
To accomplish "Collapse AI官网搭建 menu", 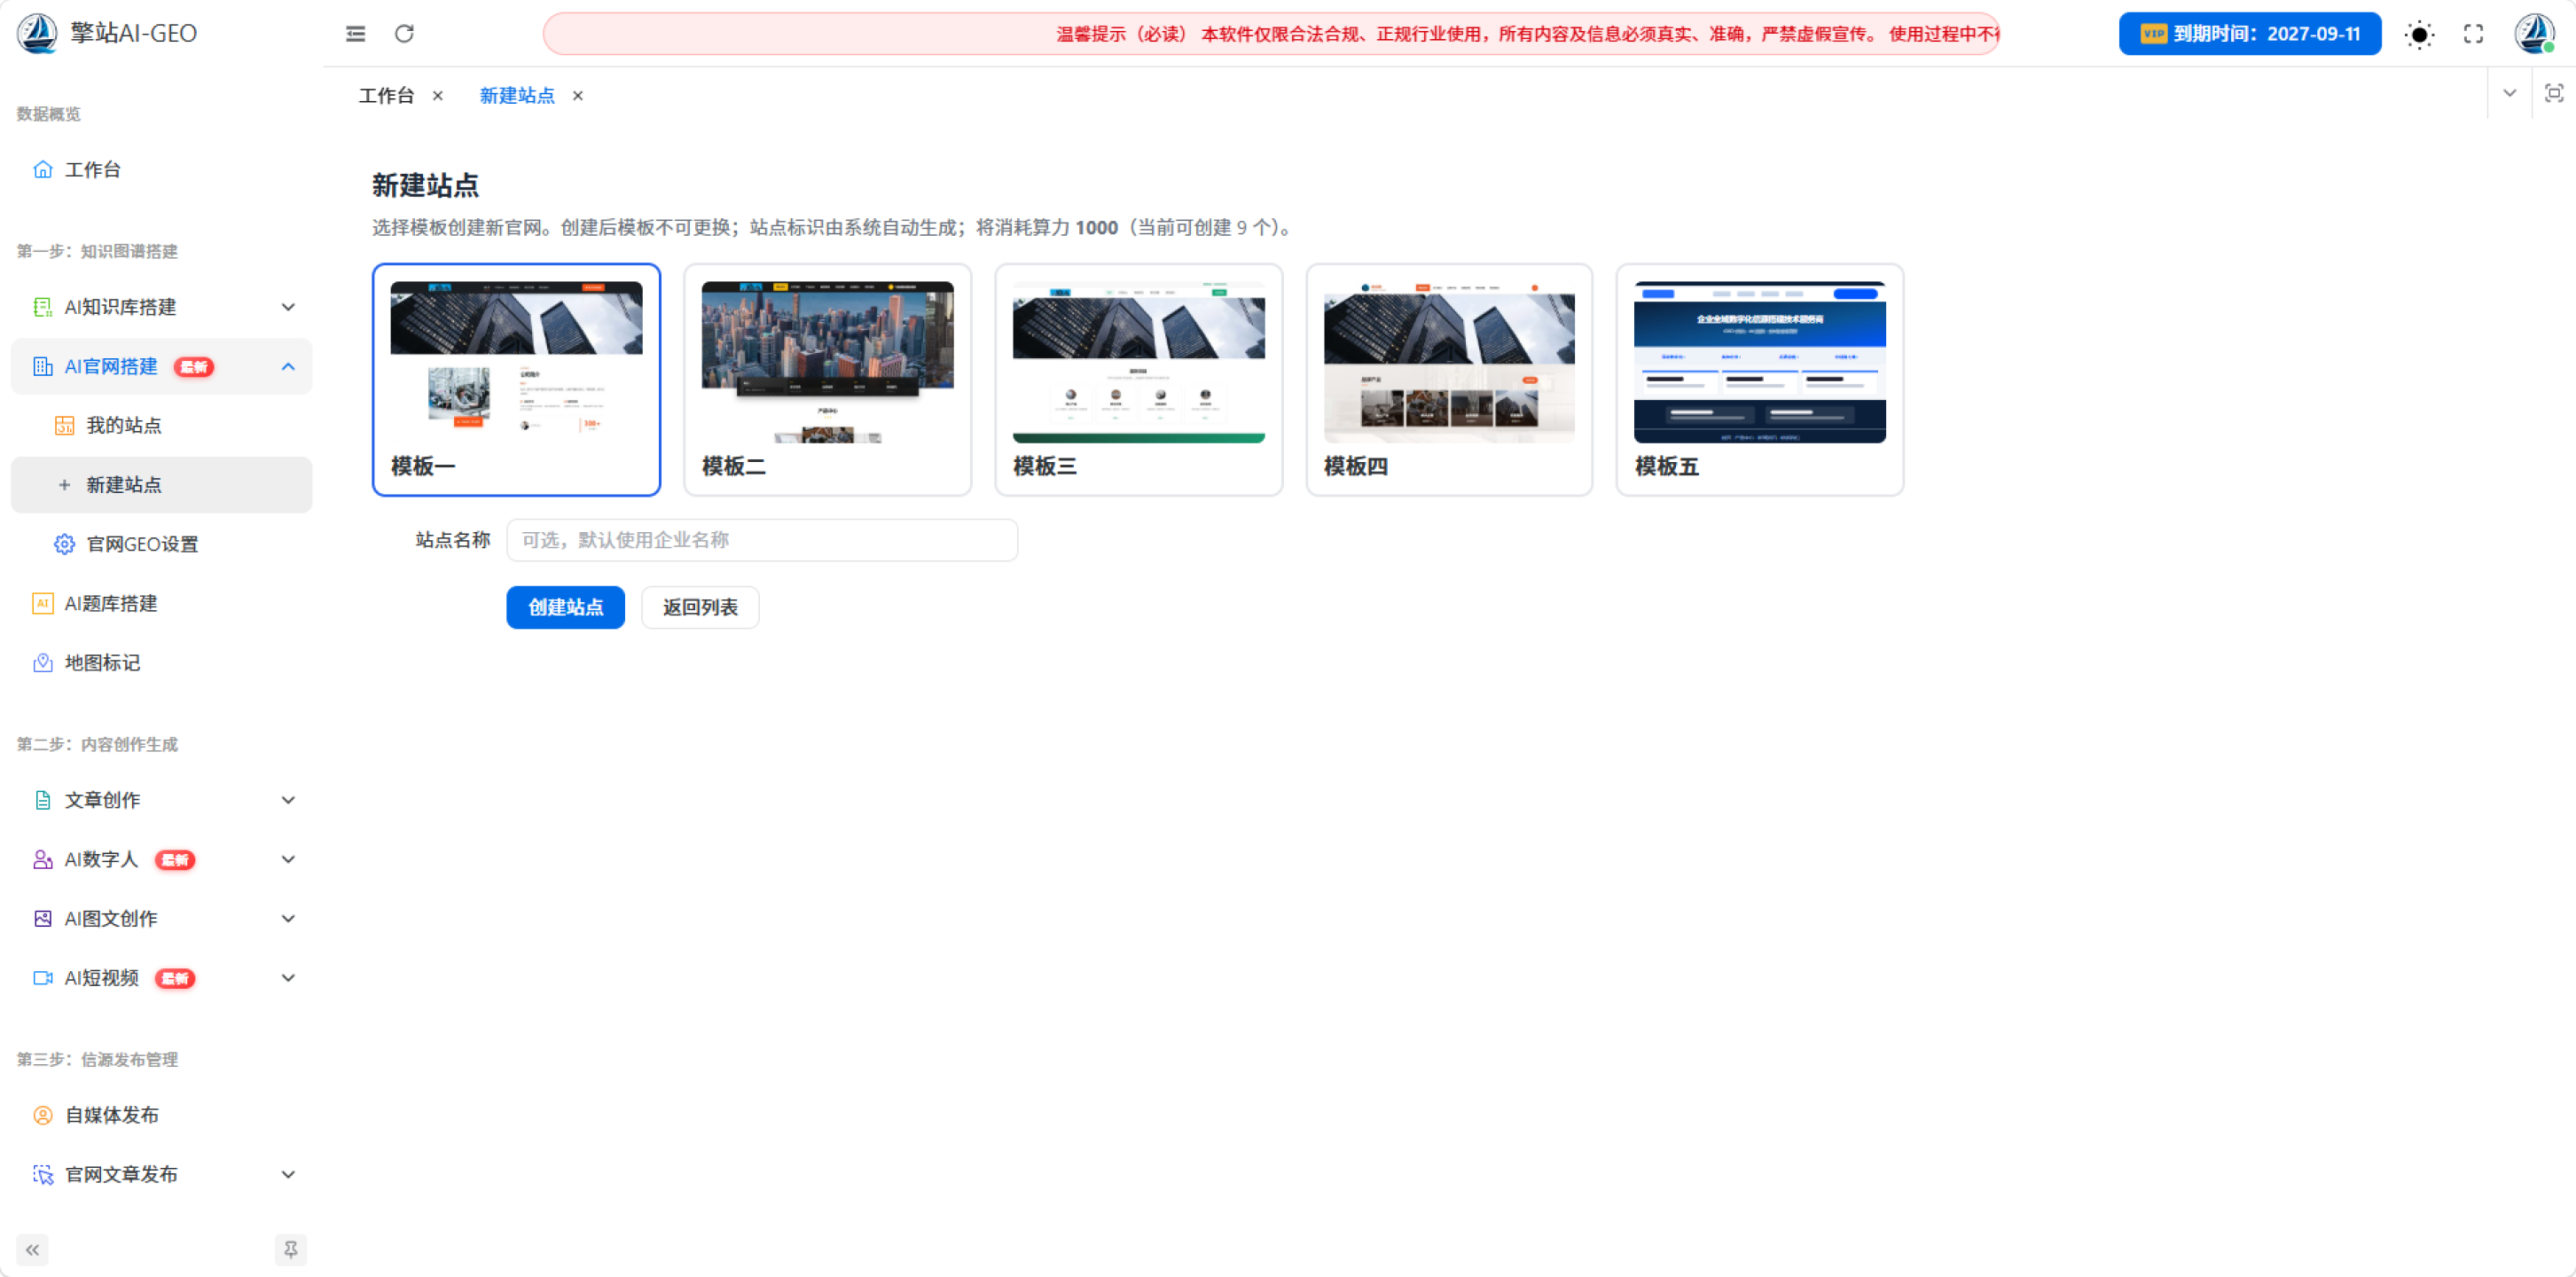I will (161, 367).
